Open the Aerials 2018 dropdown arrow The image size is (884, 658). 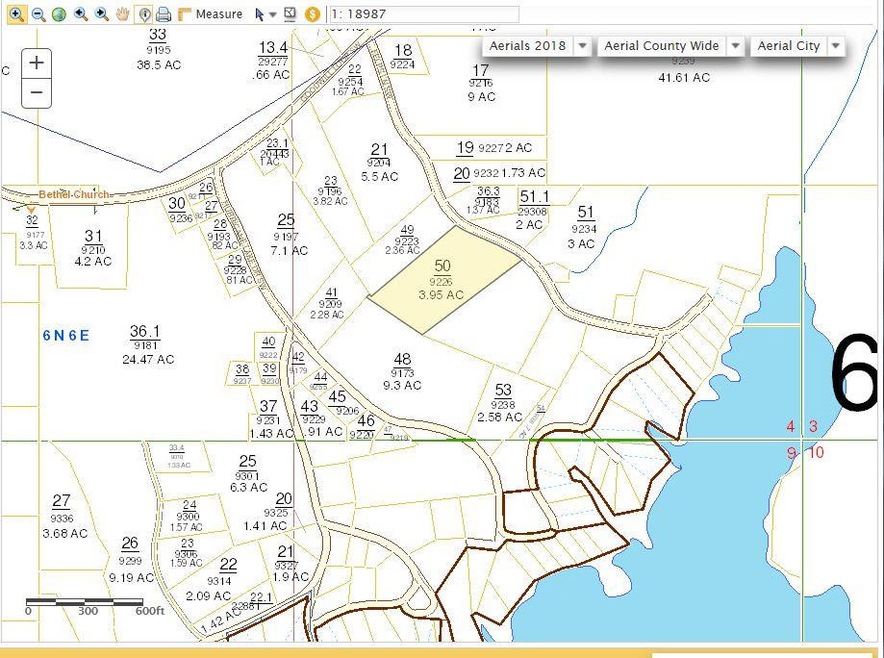point(581,46)
